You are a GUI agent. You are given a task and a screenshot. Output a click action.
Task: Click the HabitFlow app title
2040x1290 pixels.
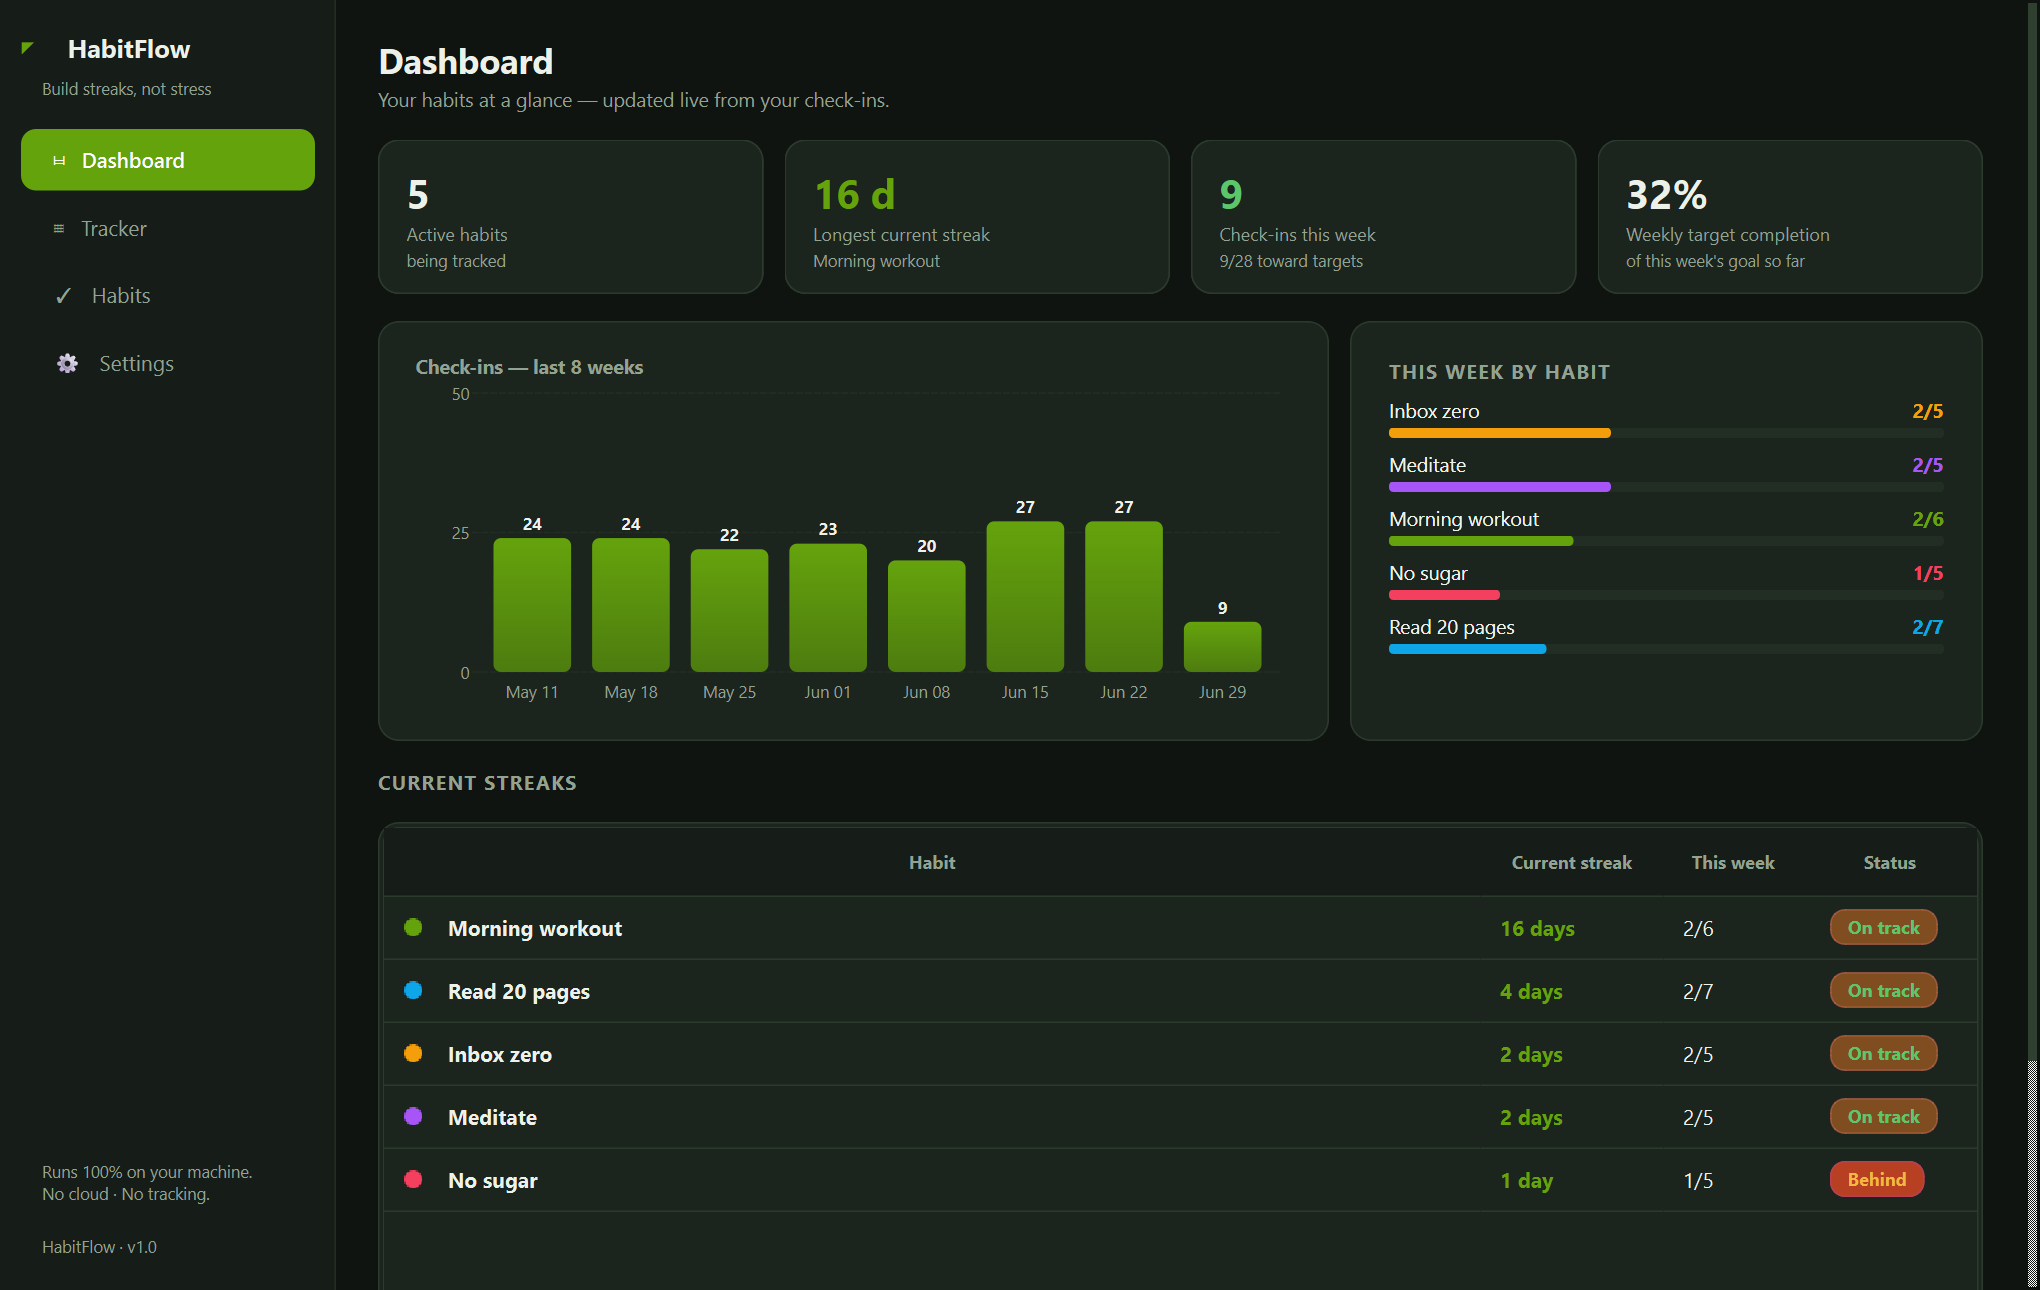pyautogui.click(x=129, y=49)
